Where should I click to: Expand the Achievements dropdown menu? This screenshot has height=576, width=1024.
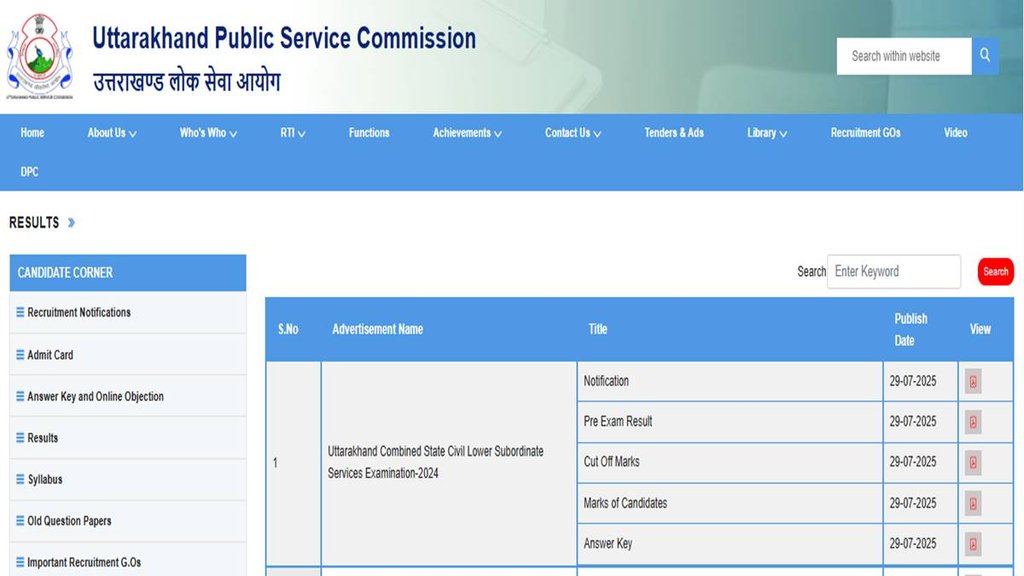pyautogui.click(x=467, y=133)
